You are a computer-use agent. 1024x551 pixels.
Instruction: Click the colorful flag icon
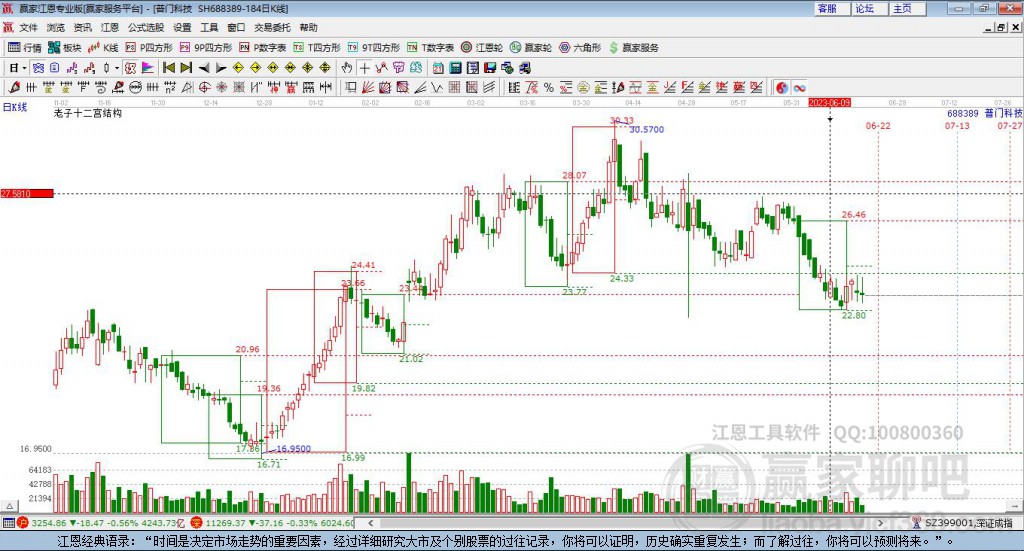(x=148, y=68)
